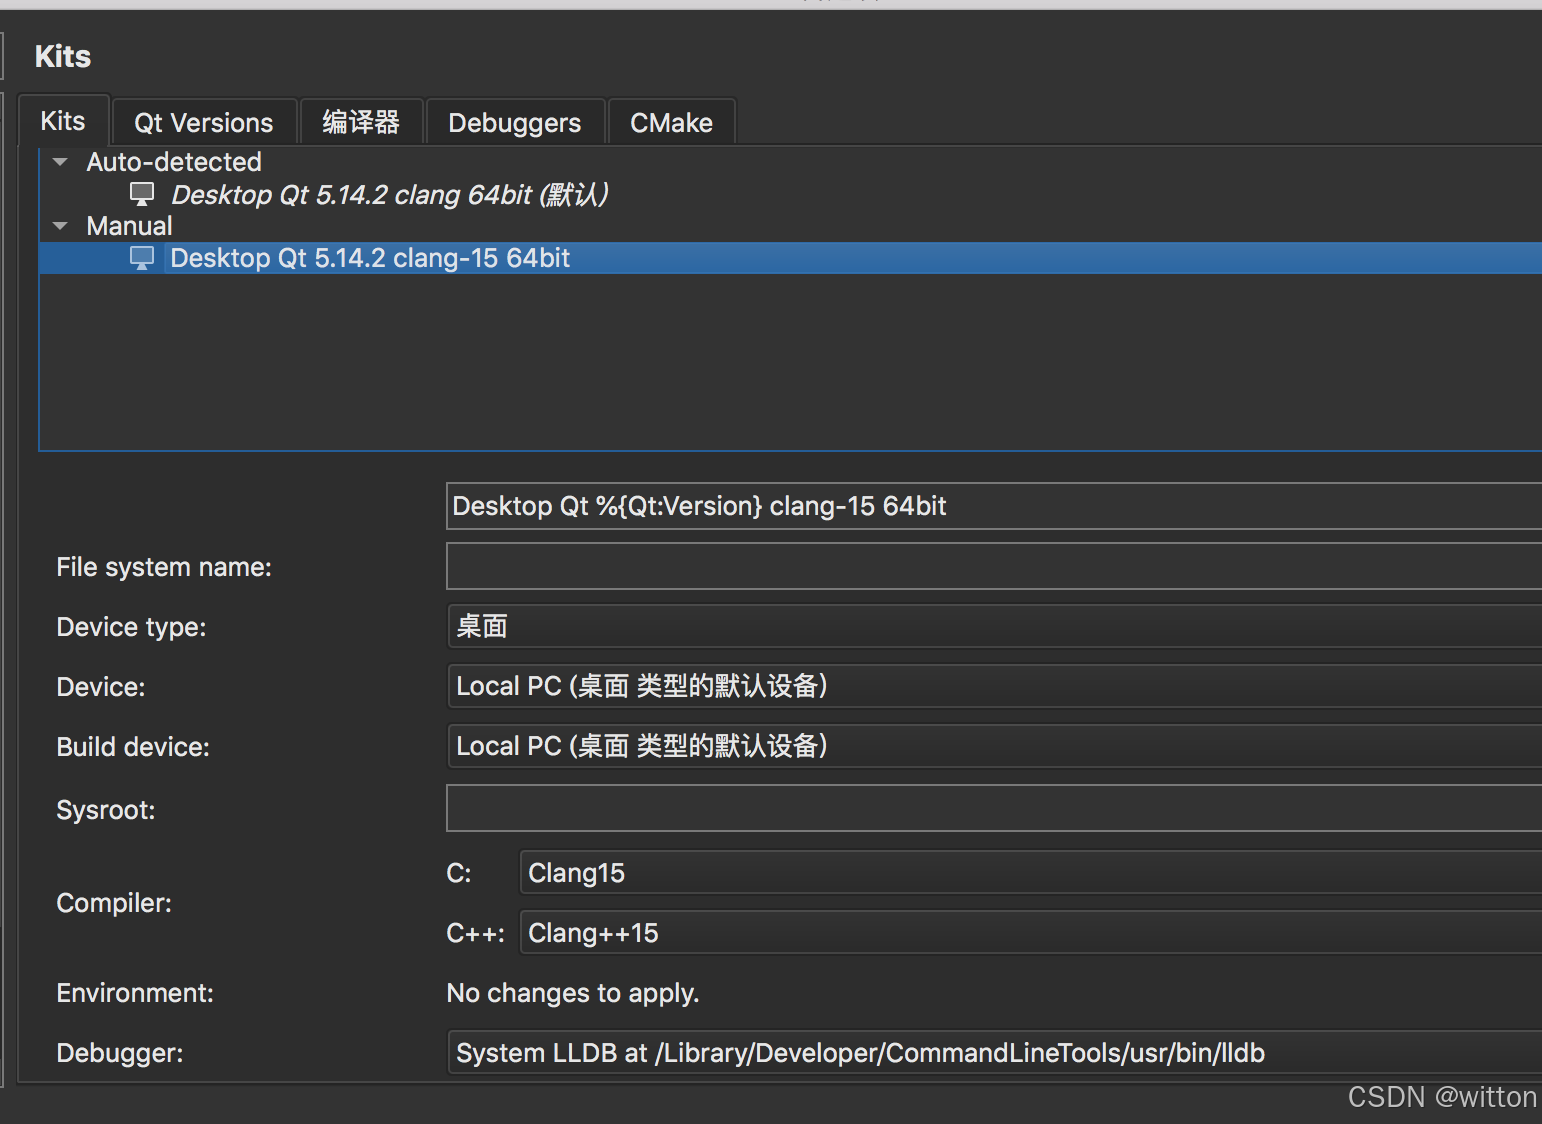Collapse the Manual kits group
Screen dimensions: 1542x1124
tap(61, 226)
